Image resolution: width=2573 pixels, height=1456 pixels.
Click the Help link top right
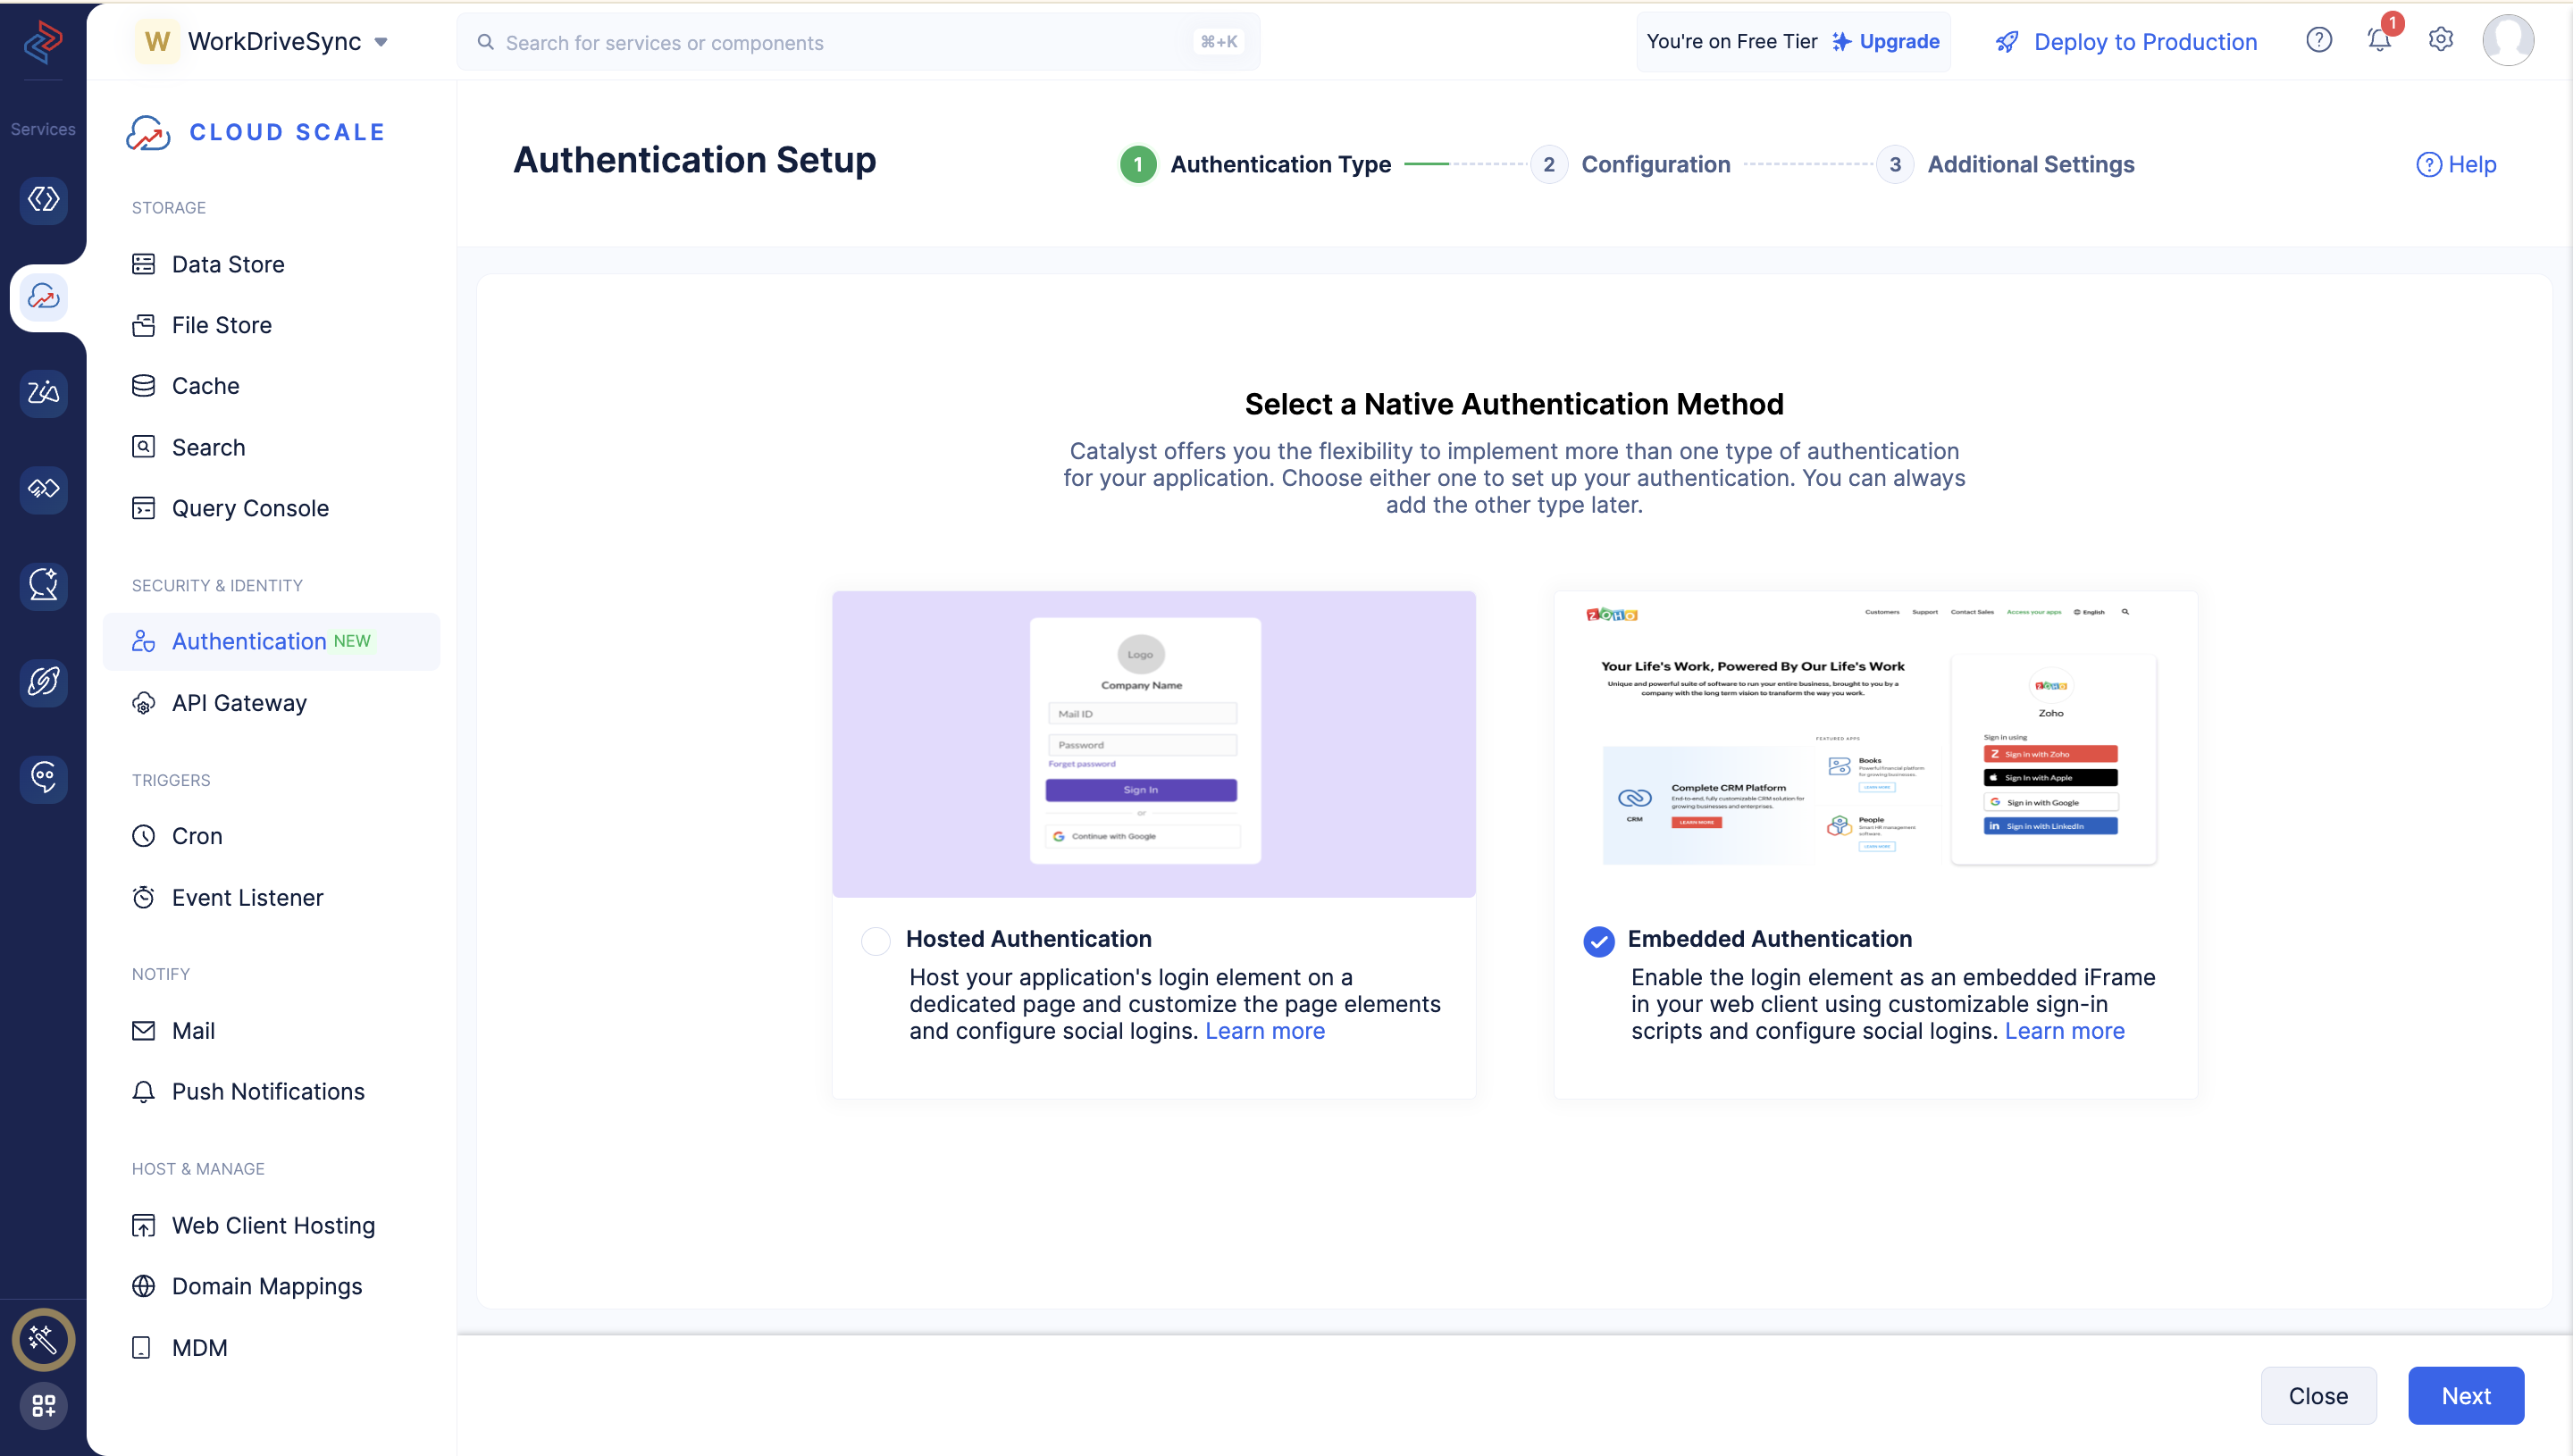(2468, 163)
